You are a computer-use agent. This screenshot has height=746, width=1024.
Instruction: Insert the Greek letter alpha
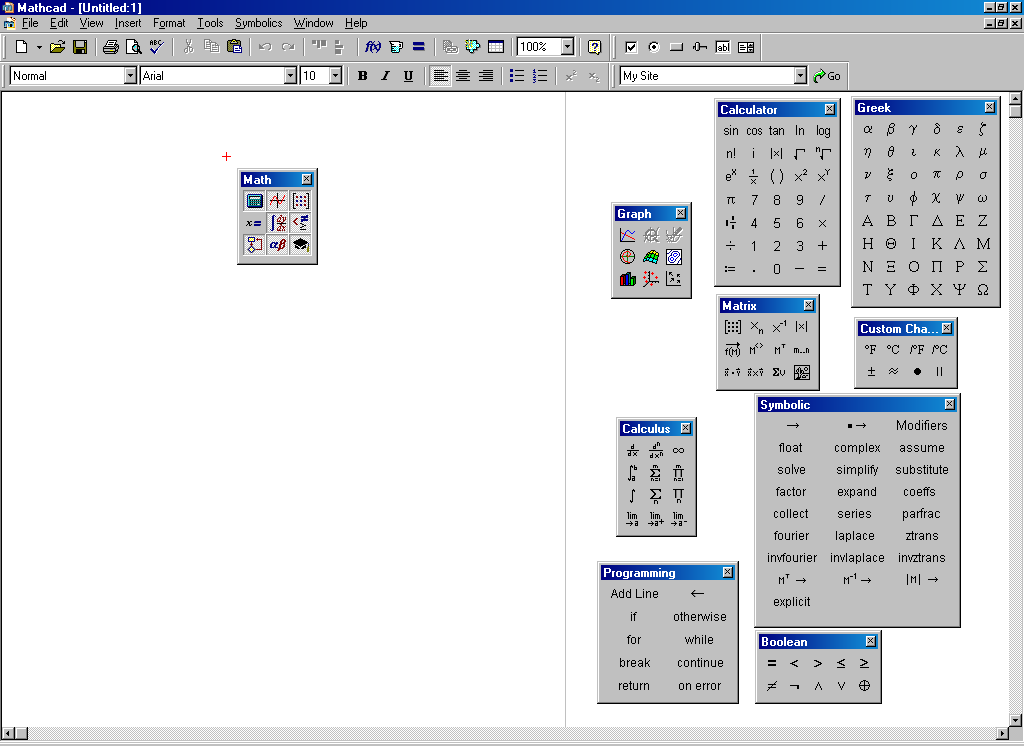867,129
